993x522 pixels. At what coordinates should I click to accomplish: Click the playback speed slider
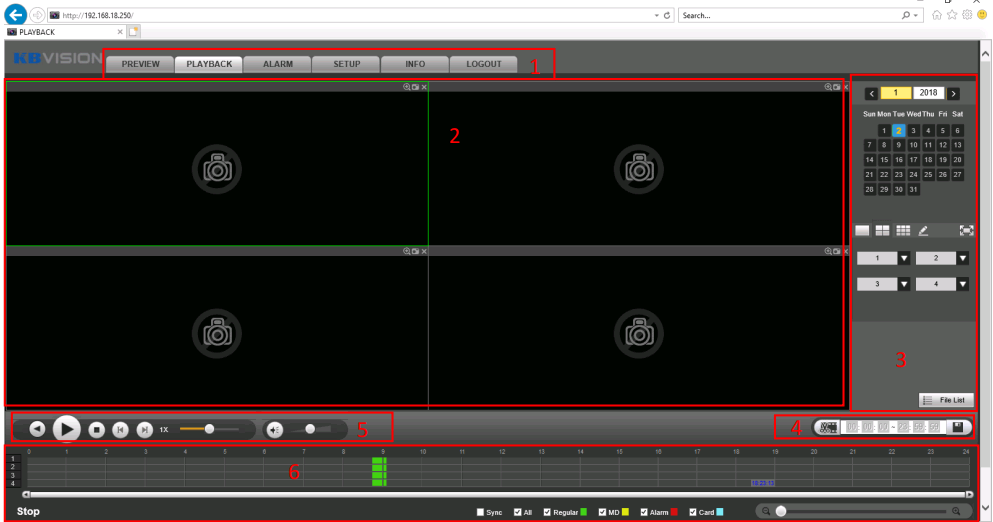pos(209,429)
